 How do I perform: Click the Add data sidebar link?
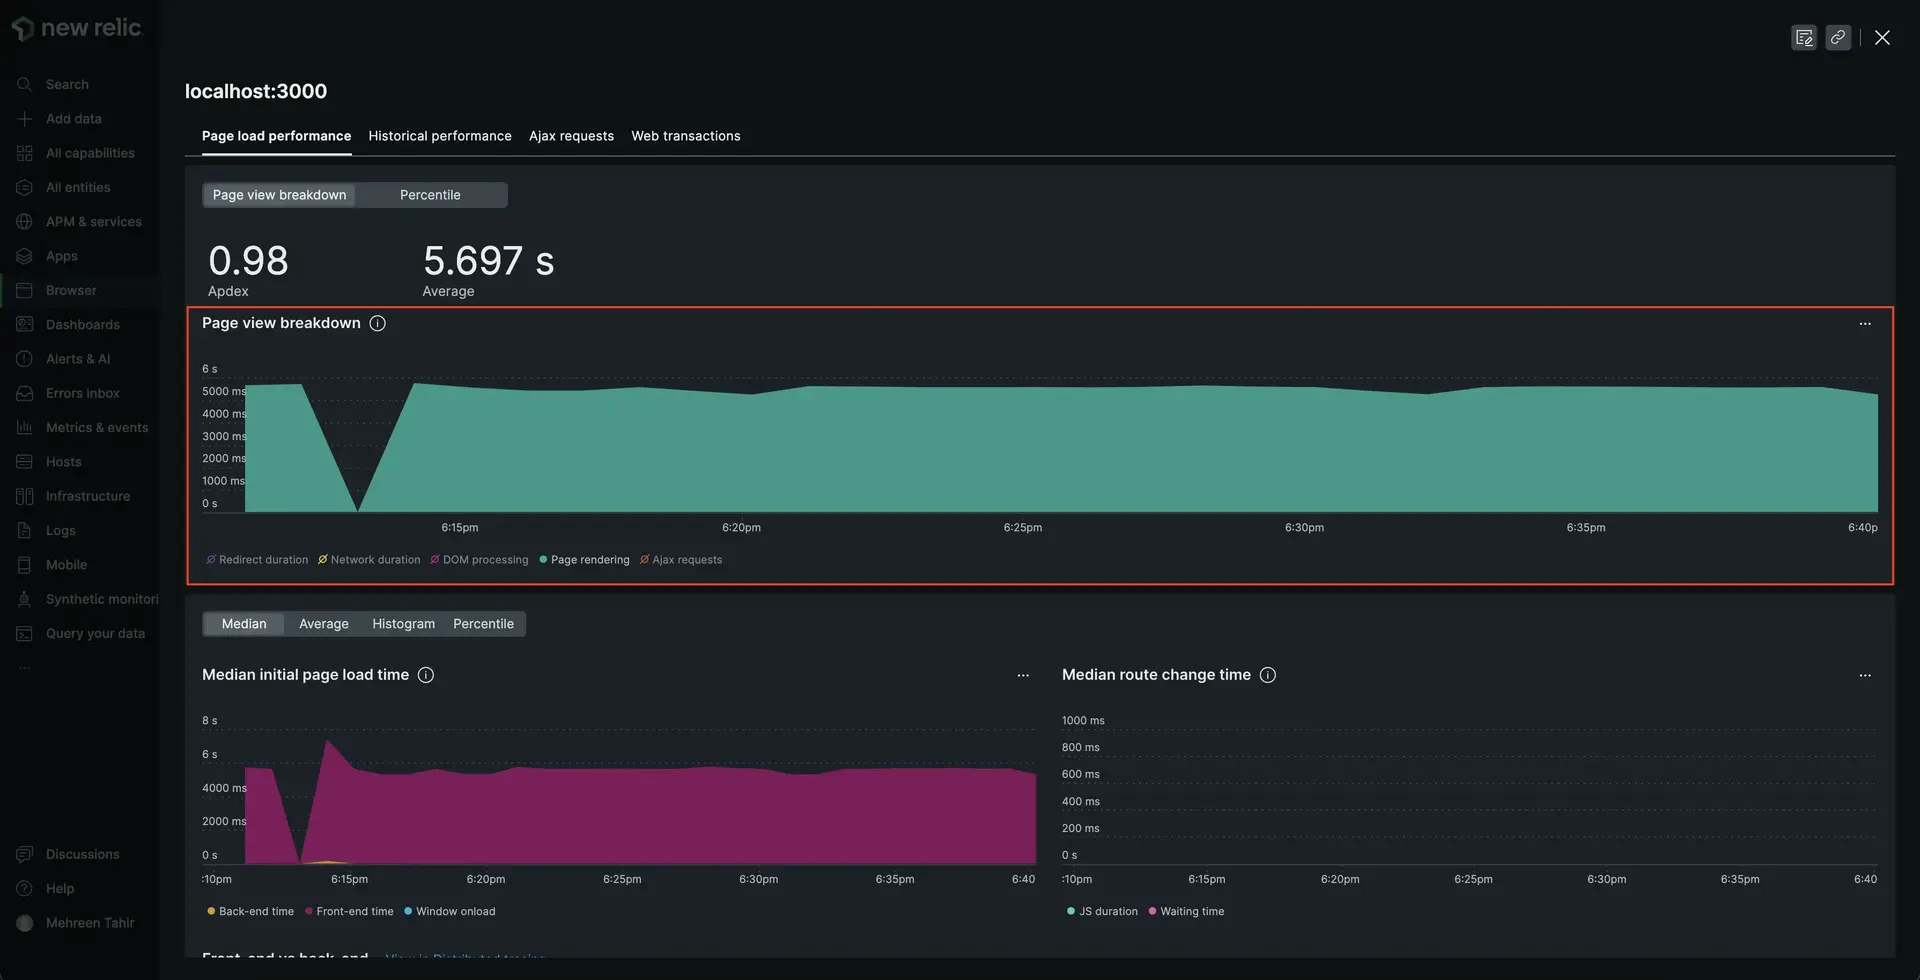pyautogui.click(x=74, y=119)
